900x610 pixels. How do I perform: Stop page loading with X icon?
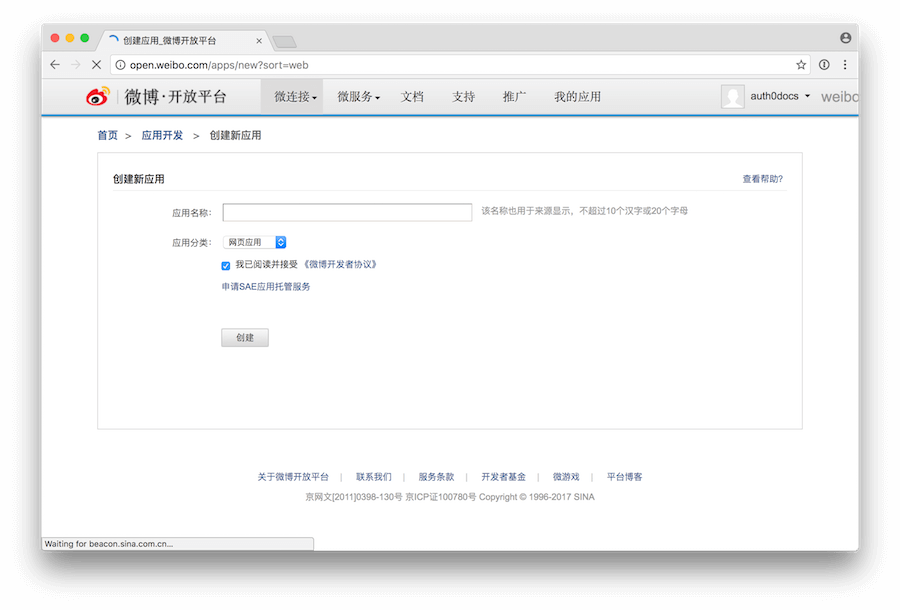pyautogui.click(x=96, y=65)
